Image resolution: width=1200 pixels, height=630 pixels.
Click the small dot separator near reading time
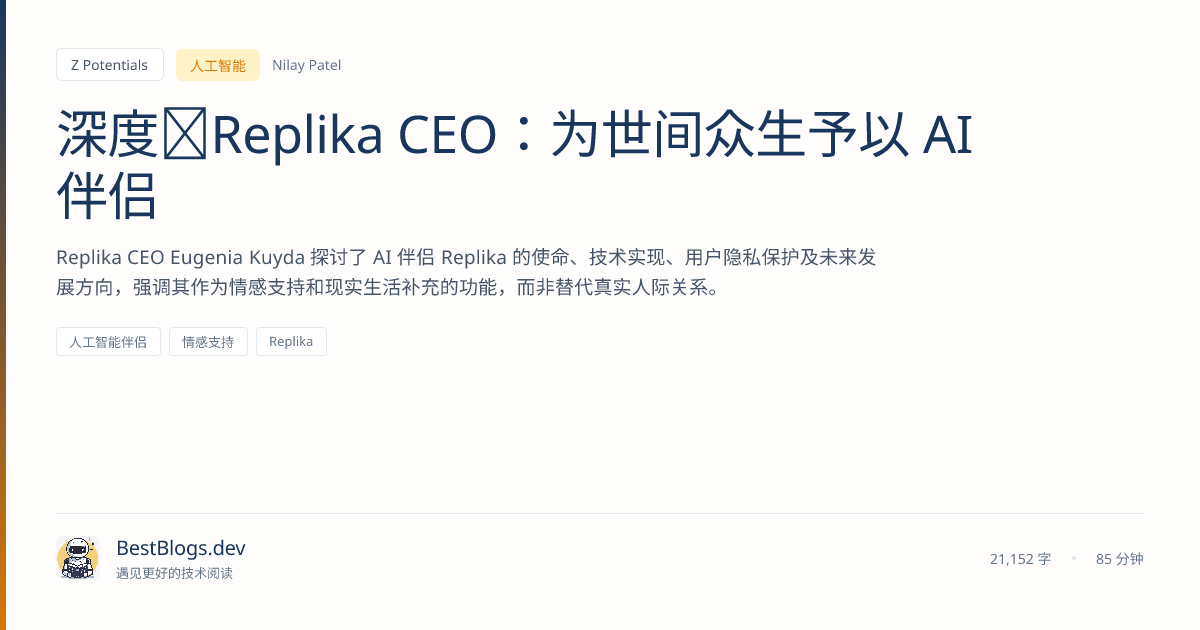point(1075,559)
